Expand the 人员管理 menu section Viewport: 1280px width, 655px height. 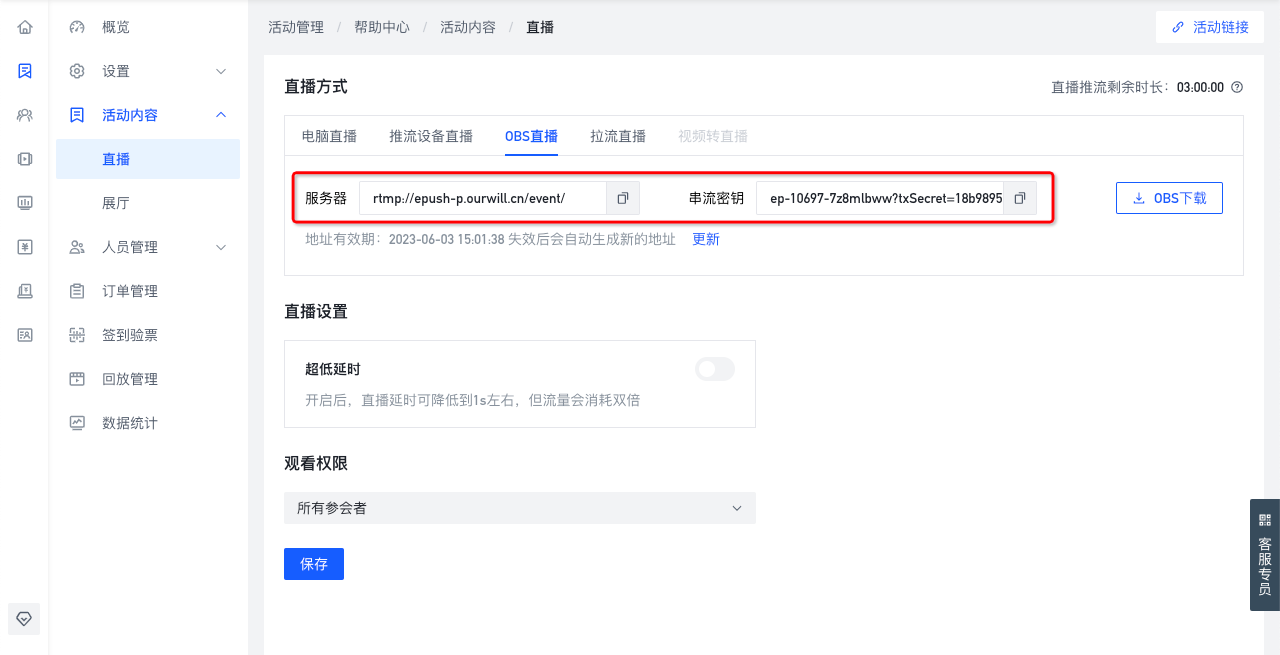point(148,247)
